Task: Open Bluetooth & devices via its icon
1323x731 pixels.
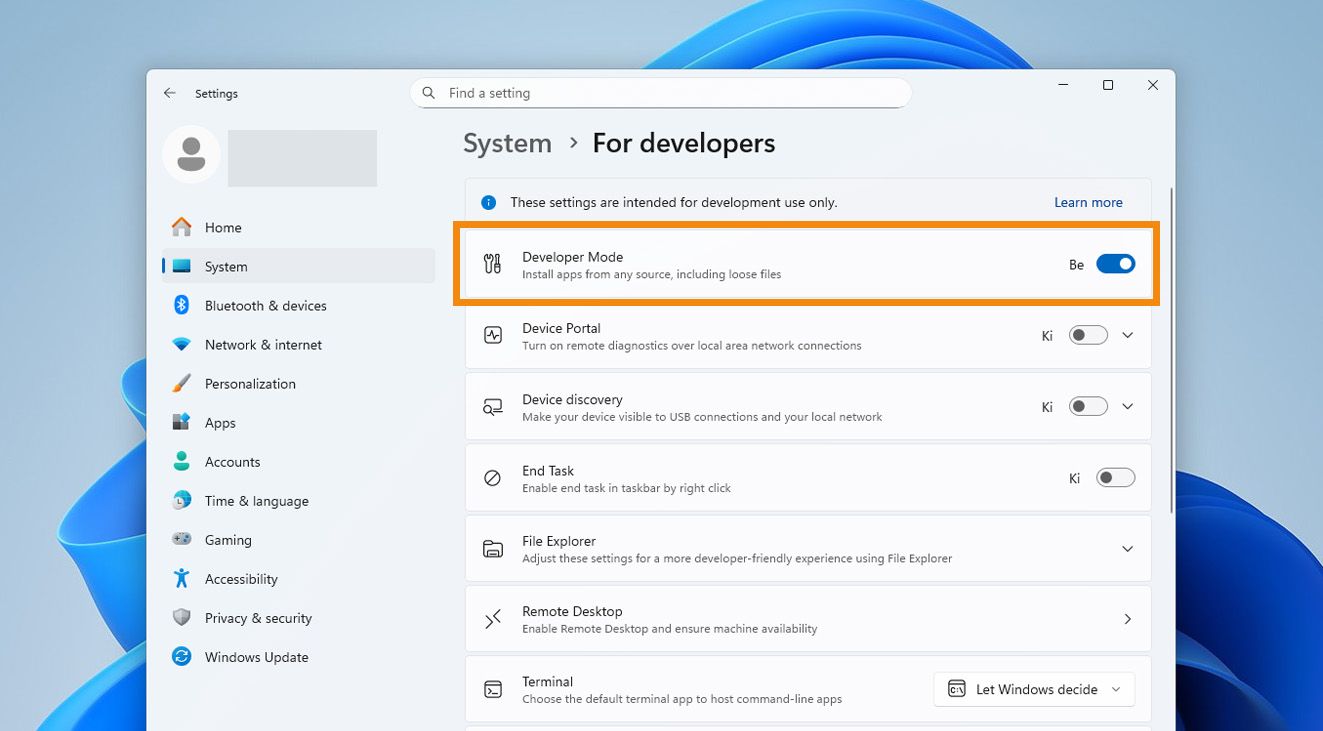Action: click(181, 305)
